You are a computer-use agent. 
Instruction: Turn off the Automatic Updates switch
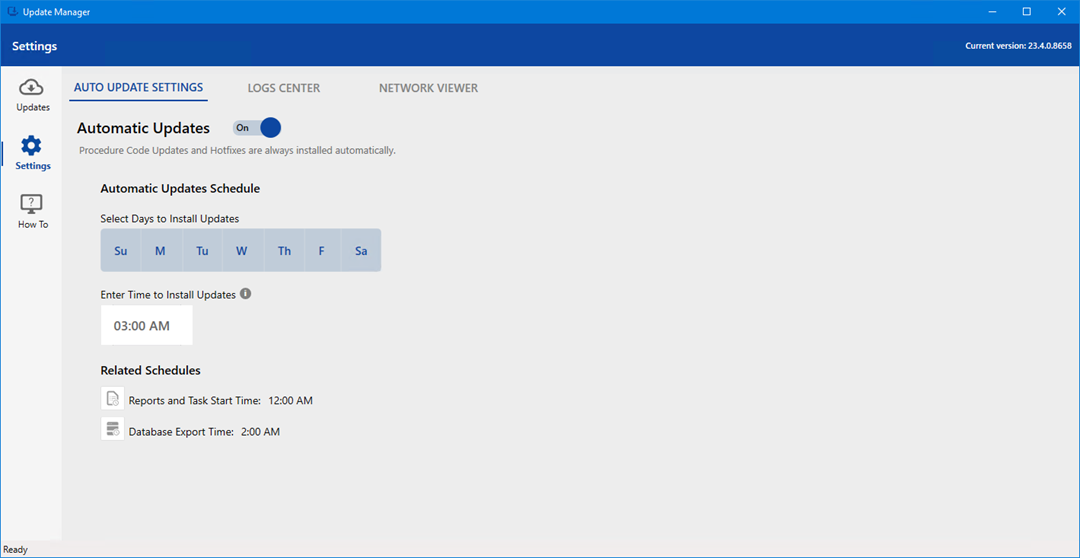pyautogui.click(x=257, y=128)
